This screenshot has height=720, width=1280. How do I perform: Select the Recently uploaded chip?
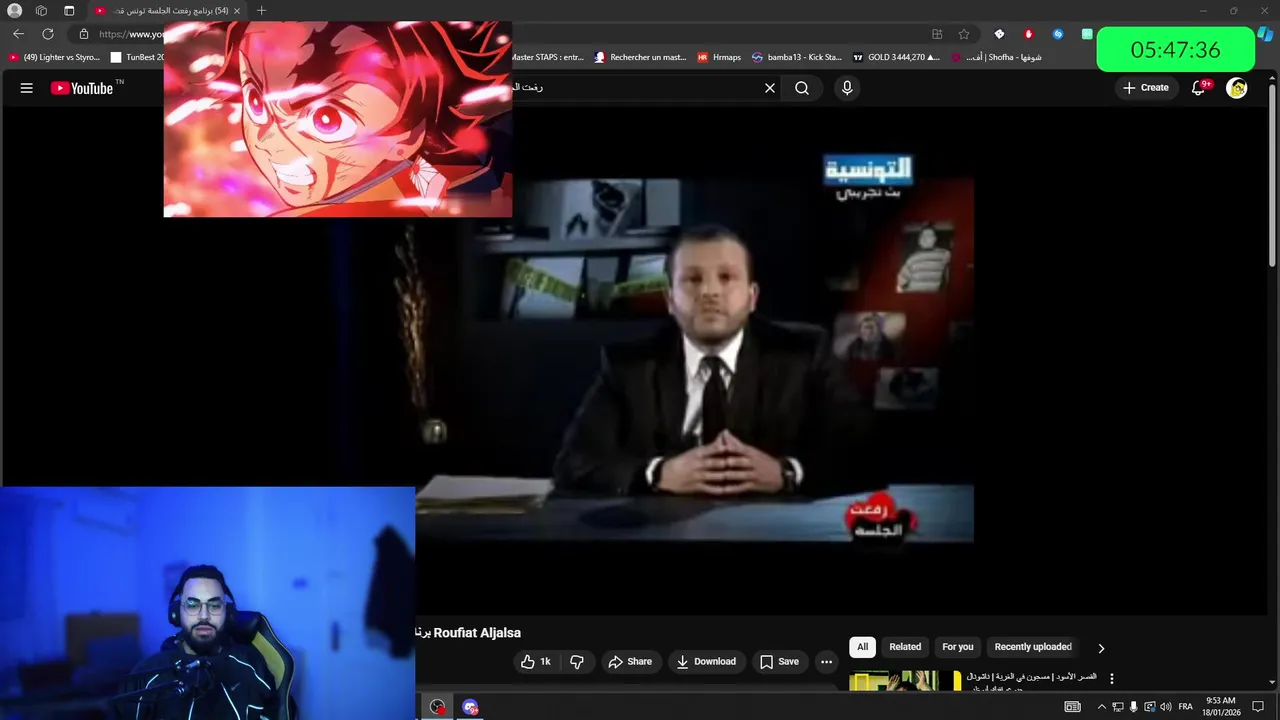[x=1033, y=647]
